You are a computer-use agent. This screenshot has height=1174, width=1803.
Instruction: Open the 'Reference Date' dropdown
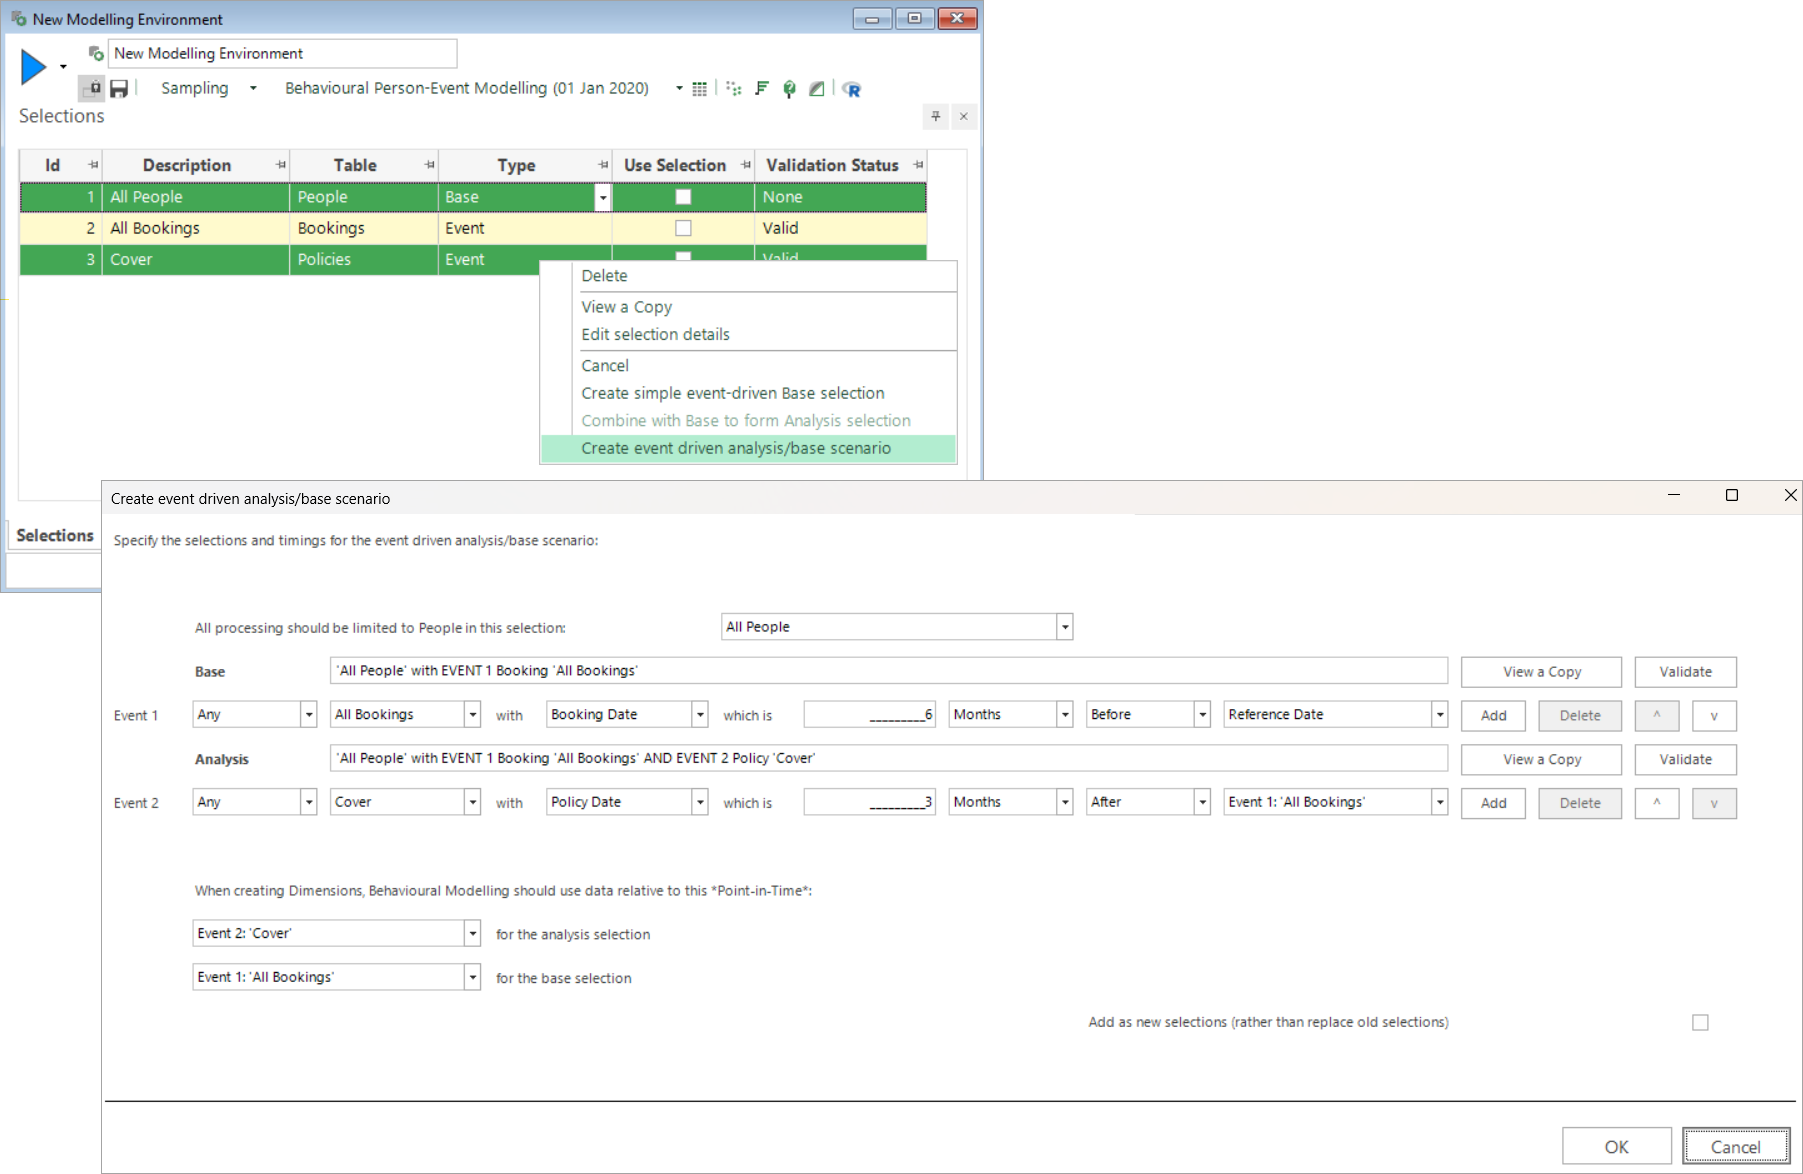pyautogui.click(x=1440, y=715)
